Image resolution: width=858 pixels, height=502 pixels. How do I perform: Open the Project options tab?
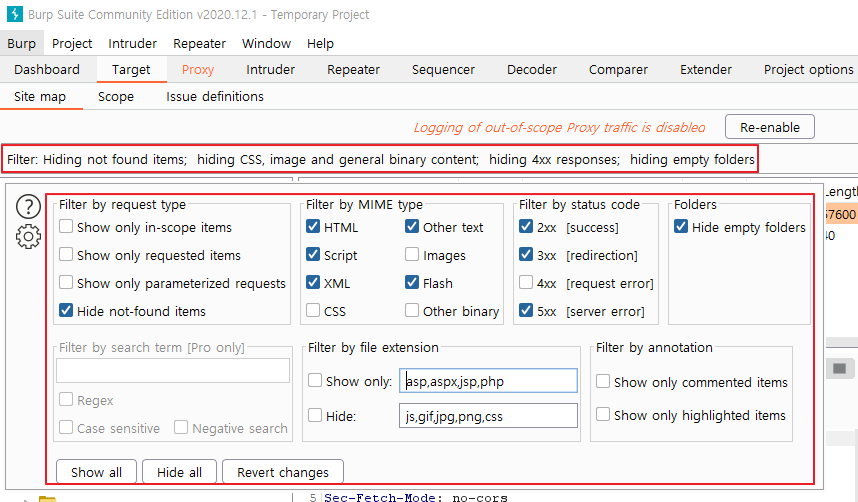pos(808,70)
